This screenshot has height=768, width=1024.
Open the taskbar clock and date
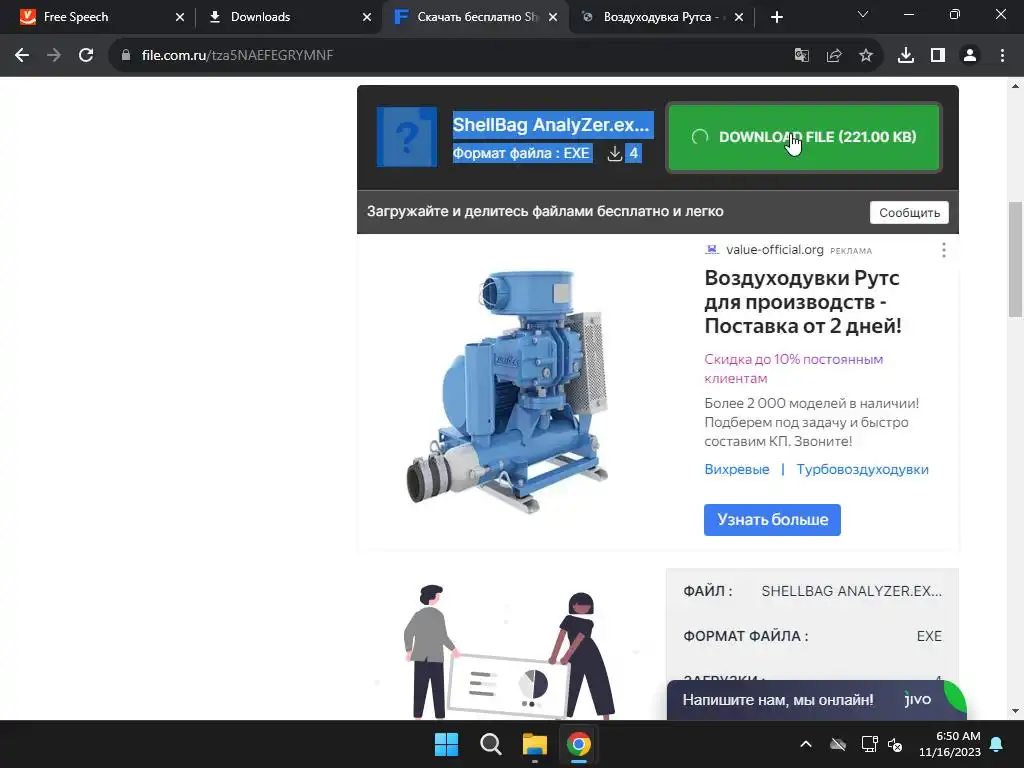click(950, 744)
